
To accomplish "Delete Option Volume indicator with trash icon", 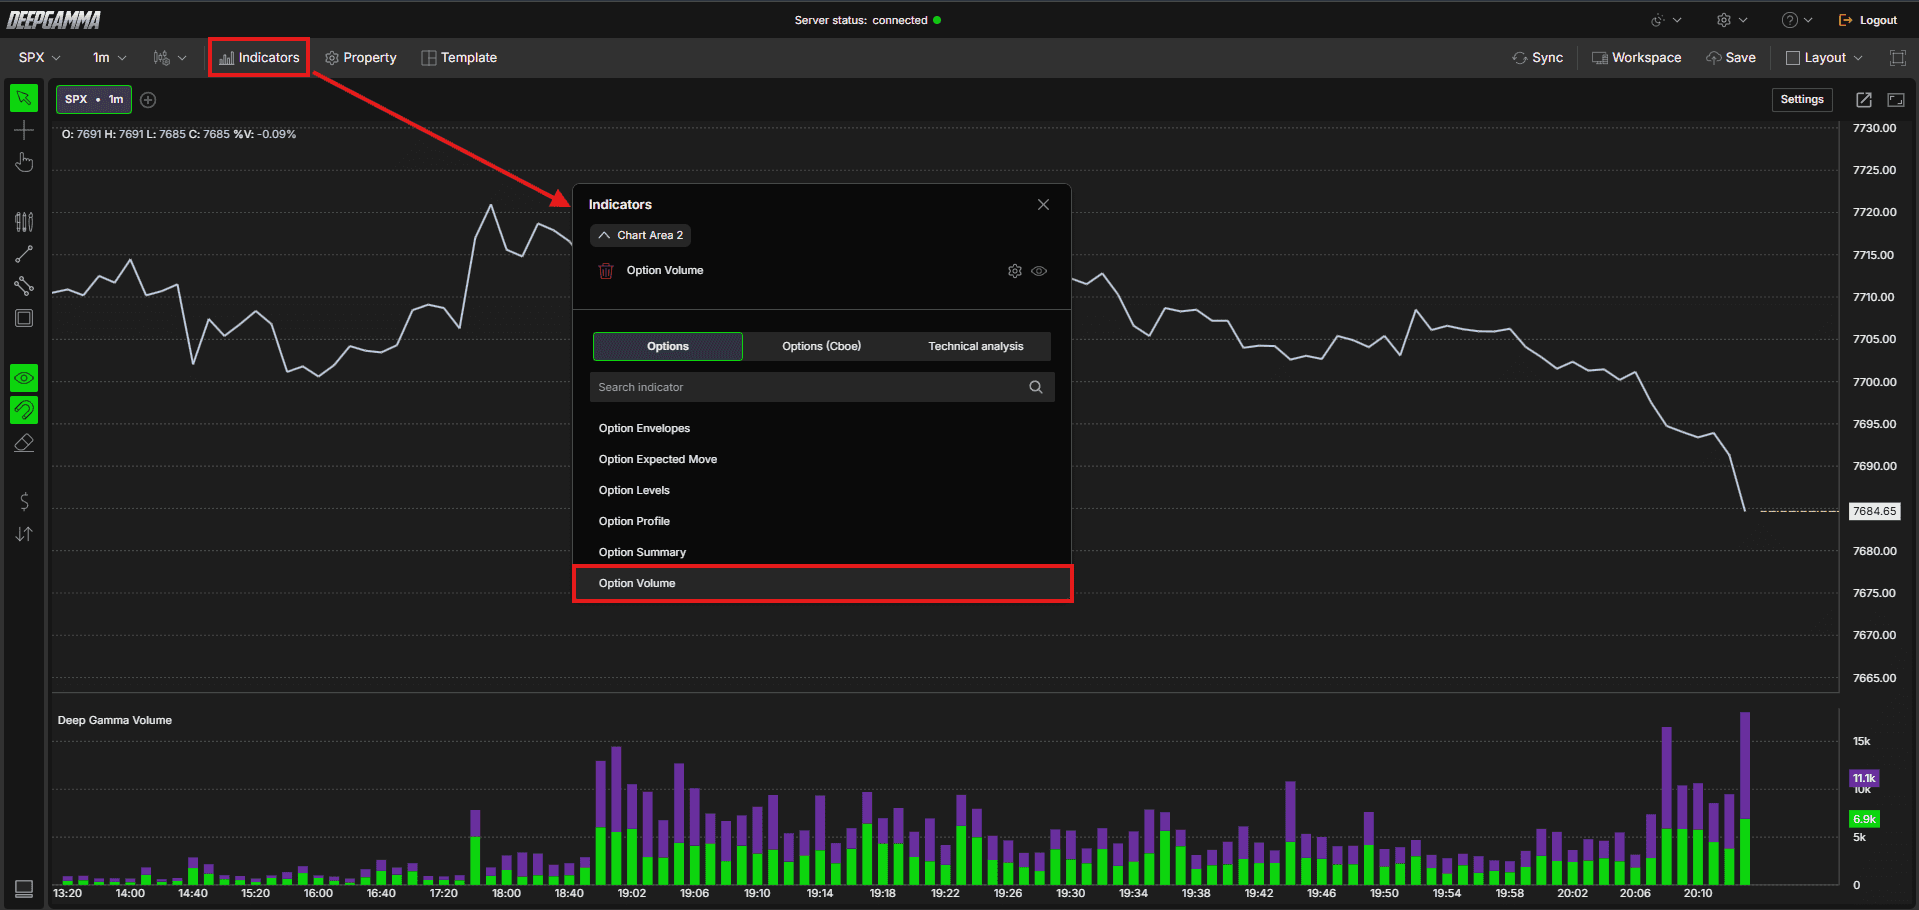I will click(x=606, y=271).
